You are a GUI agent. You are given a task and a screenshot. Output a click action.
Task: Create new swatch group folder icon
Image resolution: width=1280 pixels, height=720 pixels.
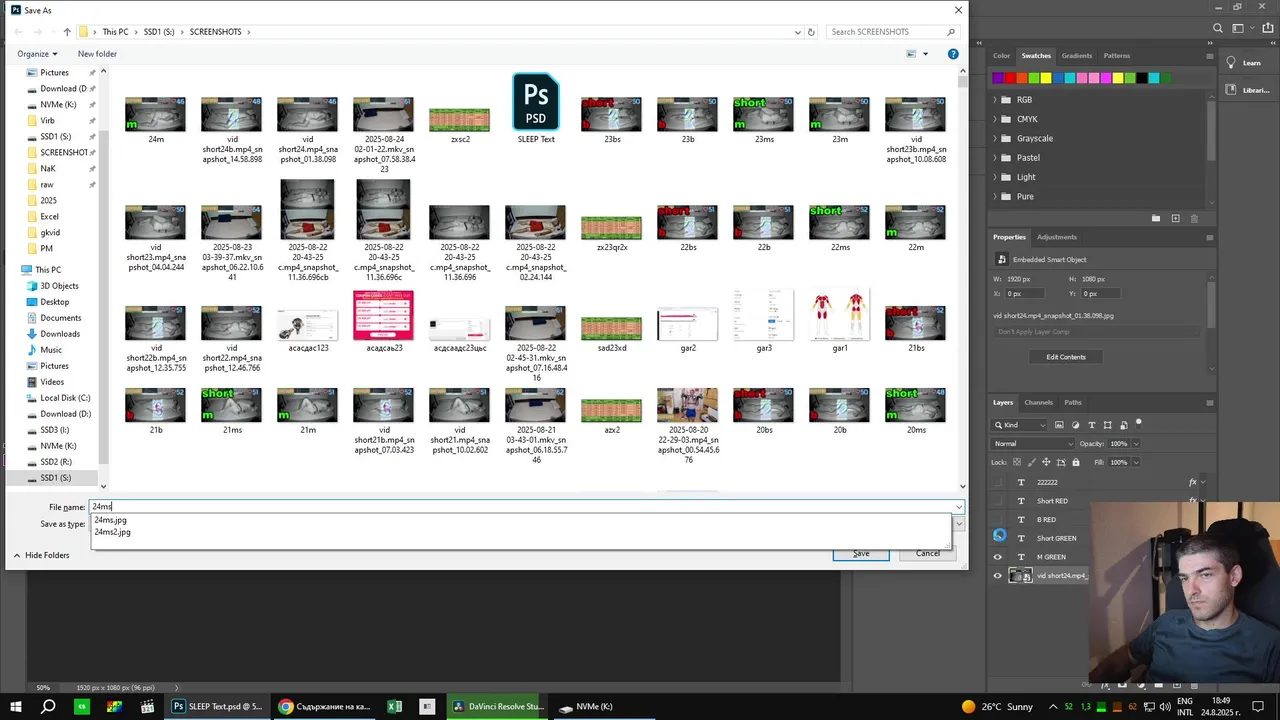coord(1156,218)
